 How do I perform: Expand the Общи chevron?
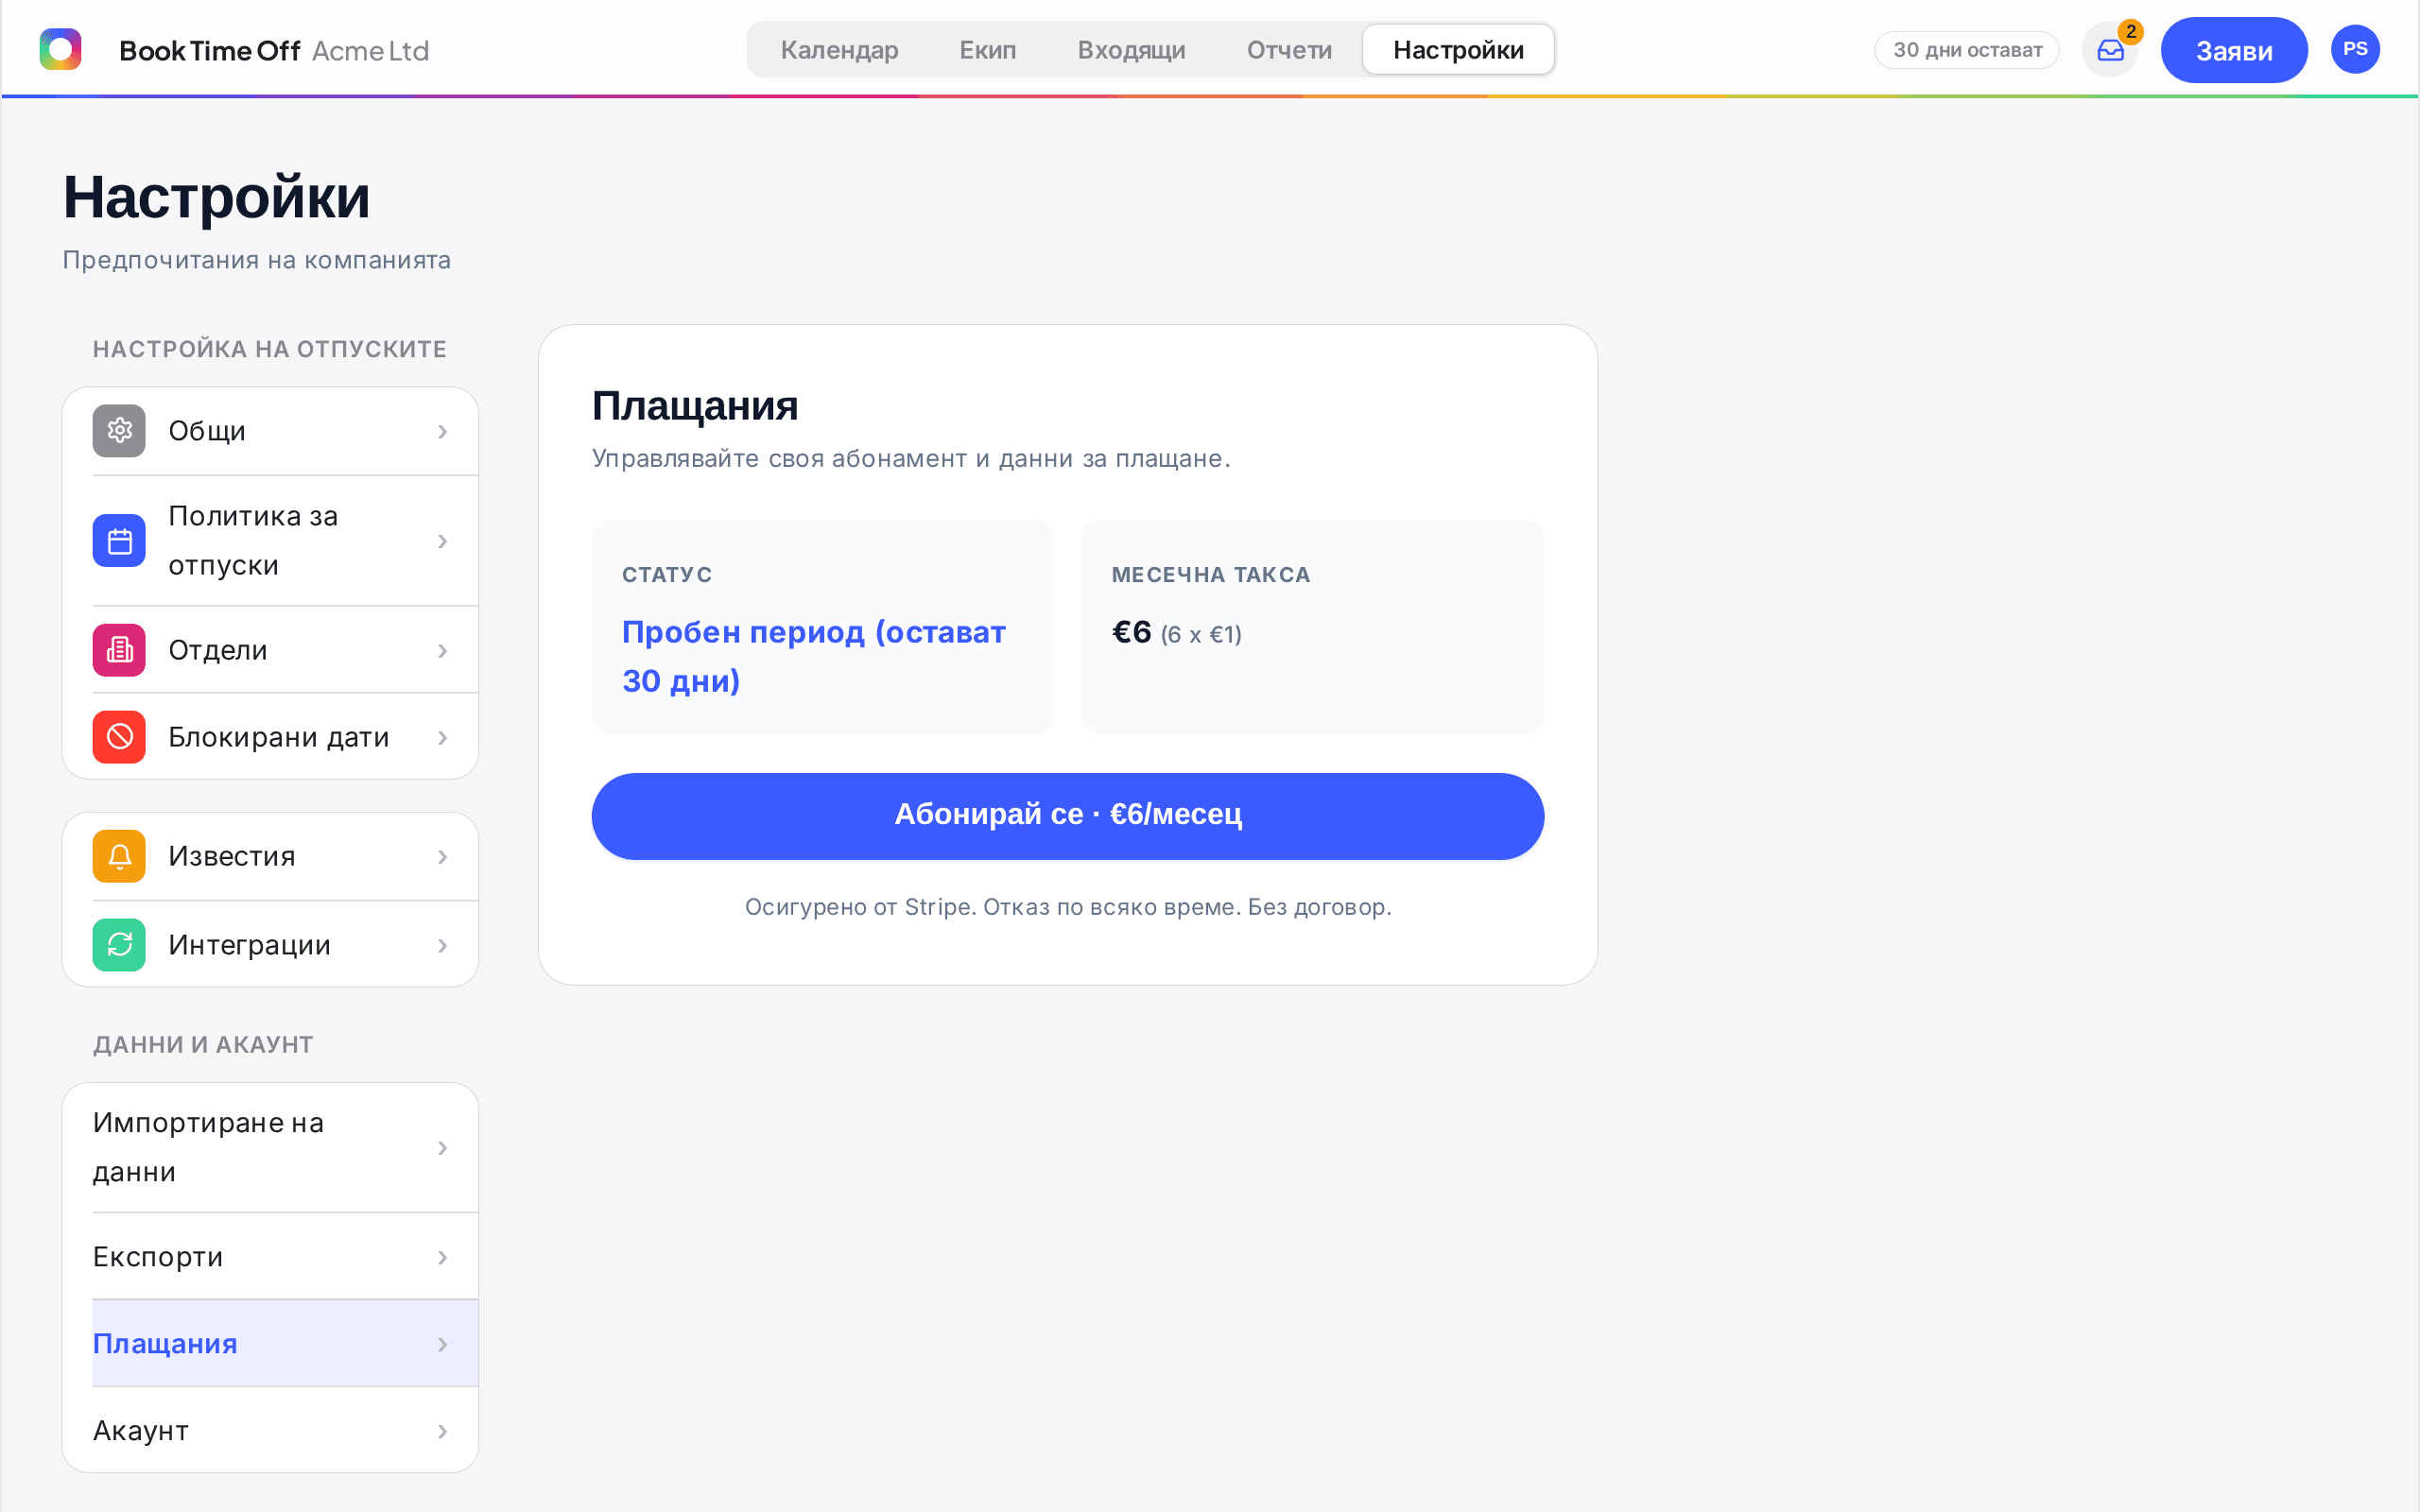coord(442,431)
